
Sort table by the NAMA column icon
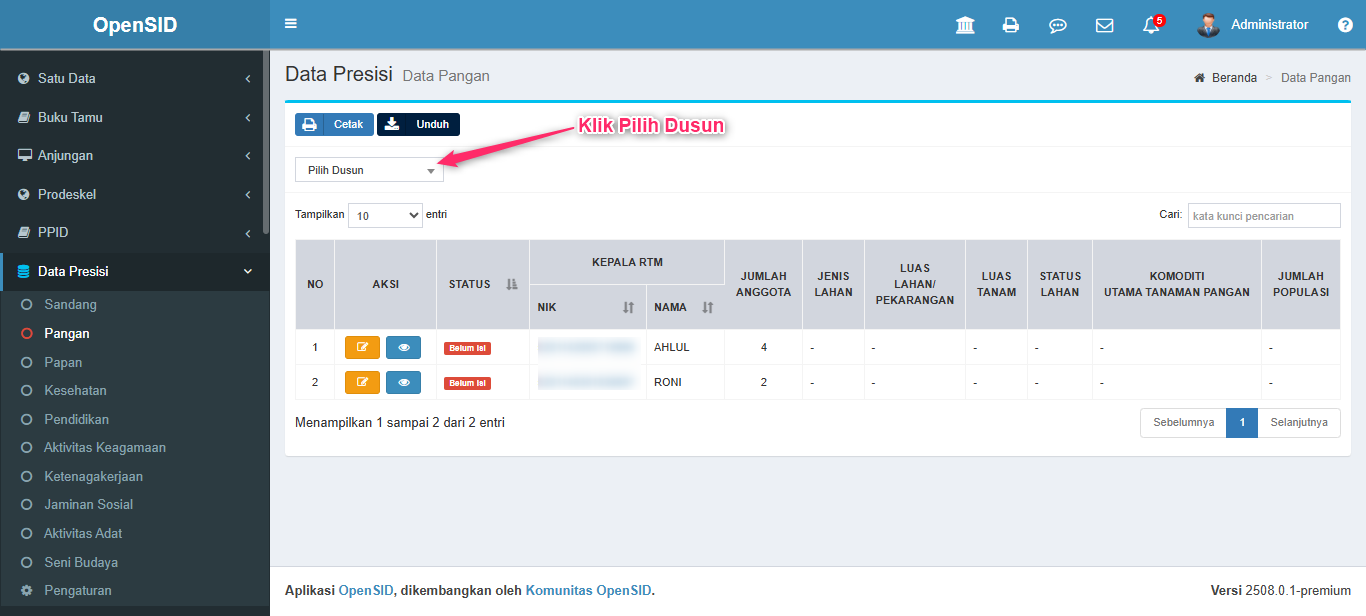pos(707,307)
